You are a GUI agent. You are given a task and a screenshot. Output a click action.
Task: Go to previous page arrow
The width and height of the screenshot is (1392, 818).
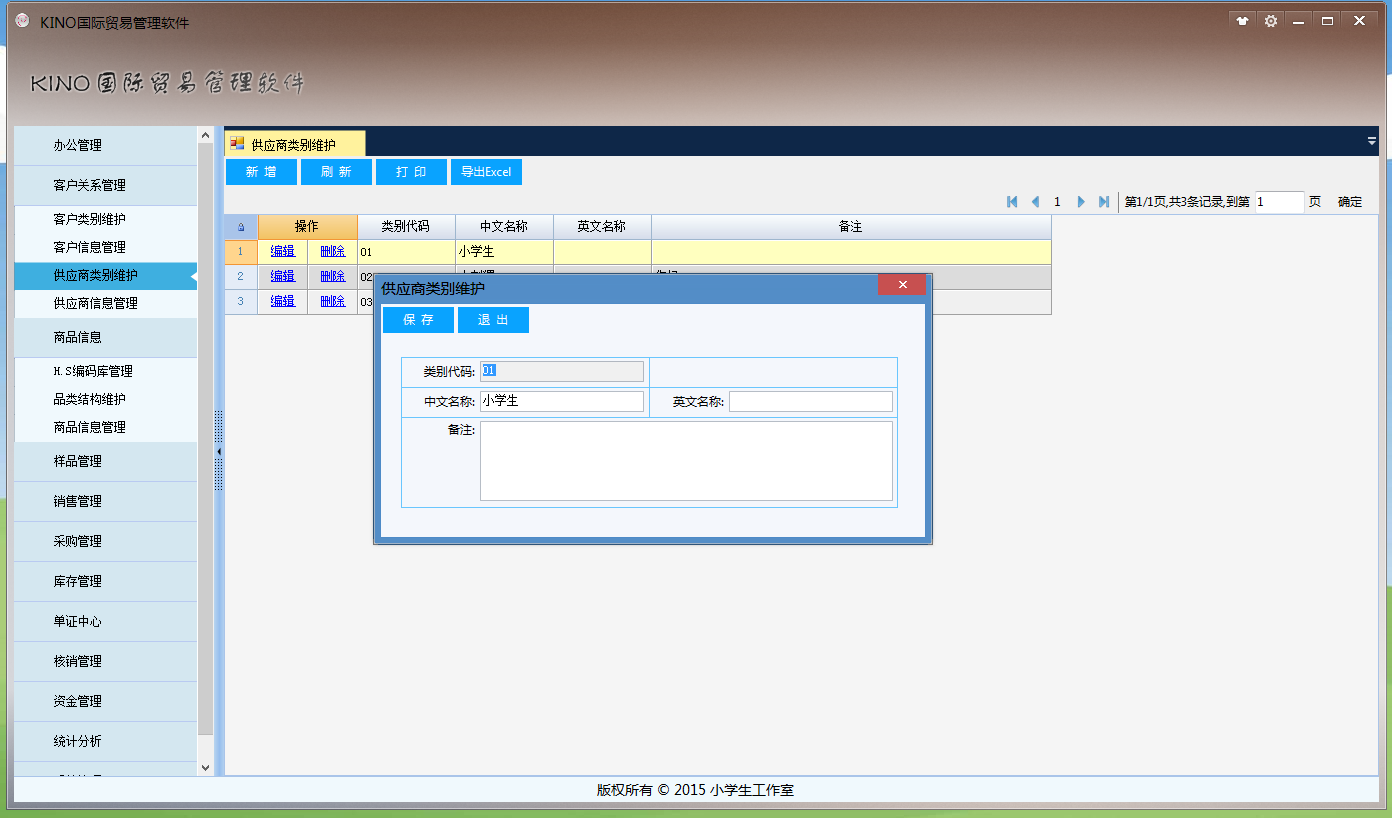coord(1035,202)
